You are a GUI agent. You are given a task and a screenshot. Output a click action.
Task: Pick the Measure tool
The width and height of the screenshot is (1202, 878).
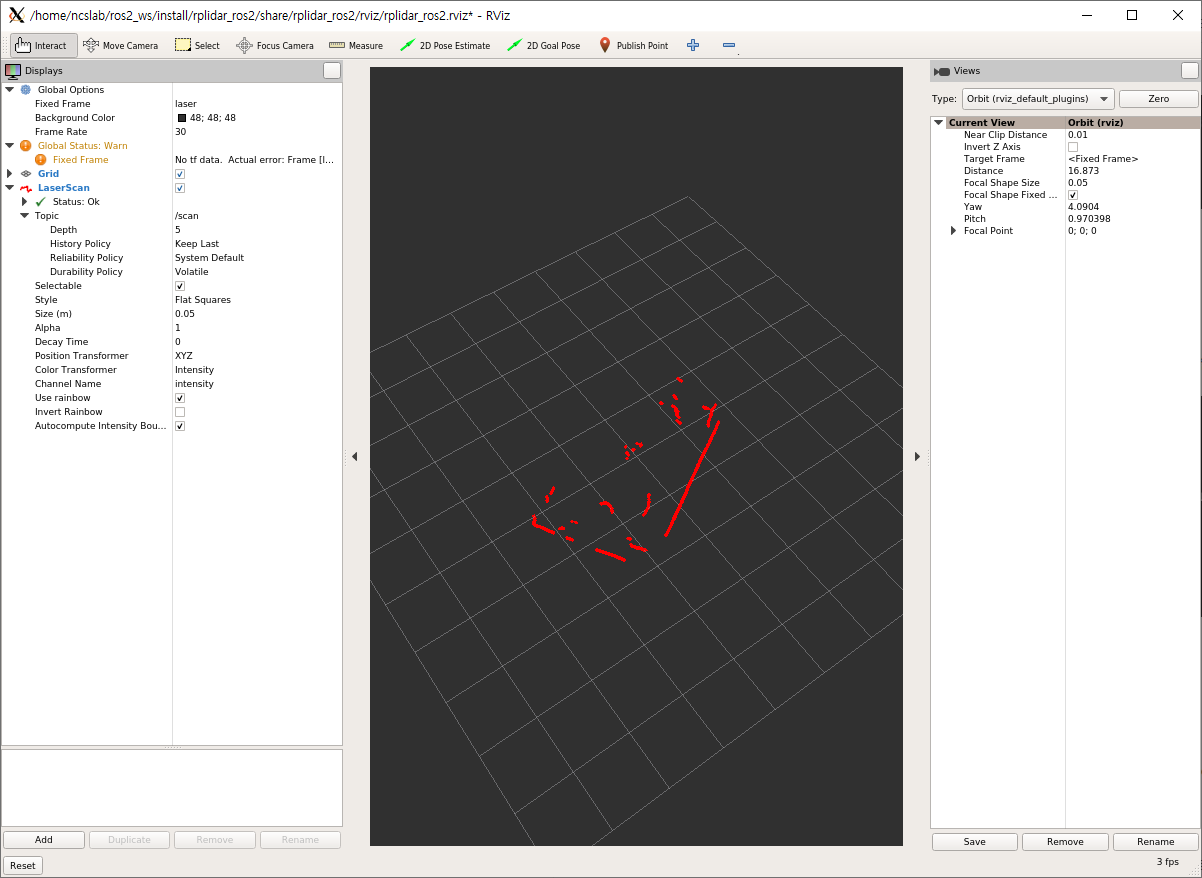pyautogui.click(x=356, y=45)
